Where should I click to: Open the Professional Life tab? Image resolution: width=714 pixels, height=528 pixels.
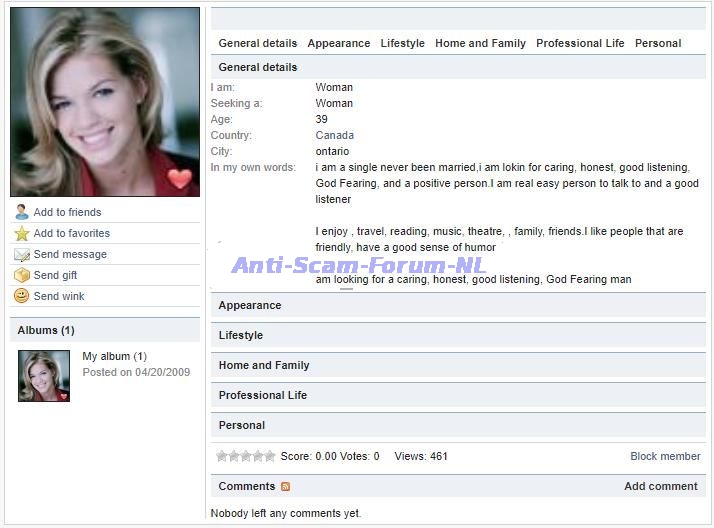[x=580, y=43]
